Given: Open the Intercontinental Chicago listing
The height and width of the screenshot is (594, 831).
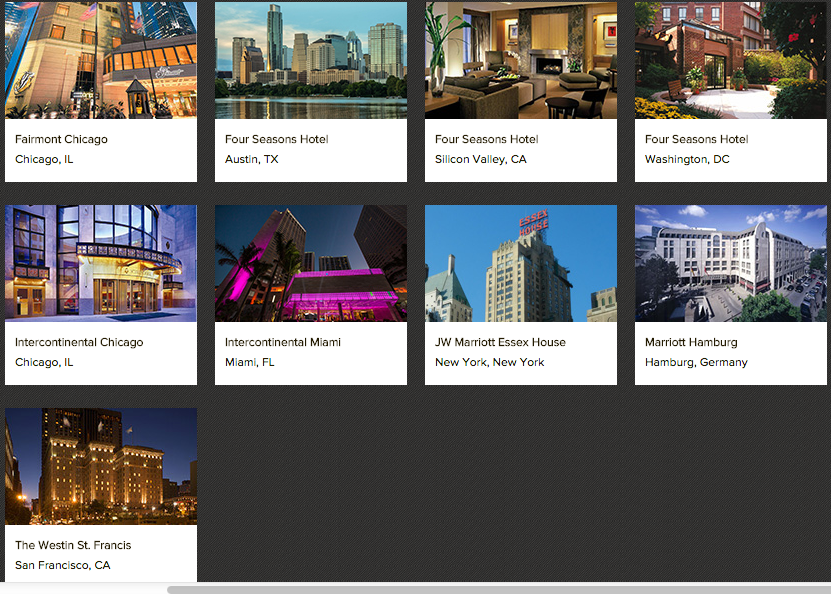Looking at the screenshot, I should point(77,342).
